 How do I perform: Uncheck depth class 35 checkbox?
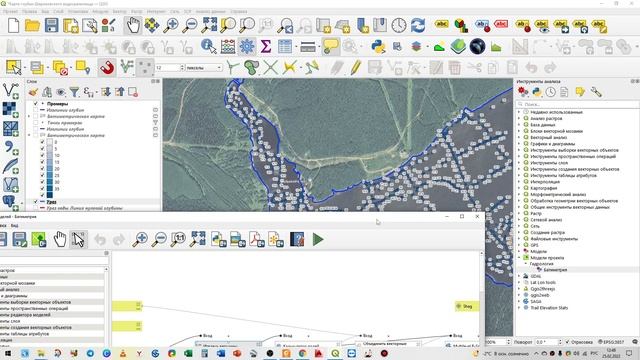tap(42, 188)
